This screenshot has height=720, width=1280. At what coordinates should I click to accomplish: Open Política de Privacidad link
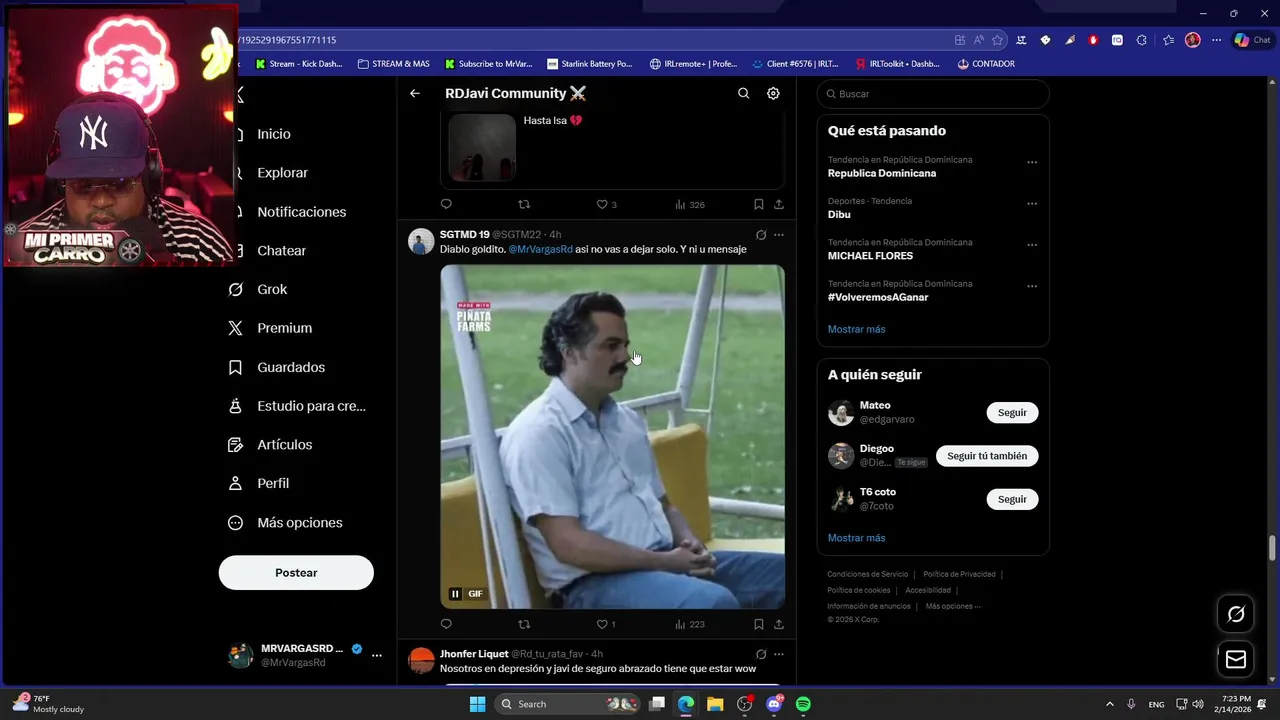[959, 574]
